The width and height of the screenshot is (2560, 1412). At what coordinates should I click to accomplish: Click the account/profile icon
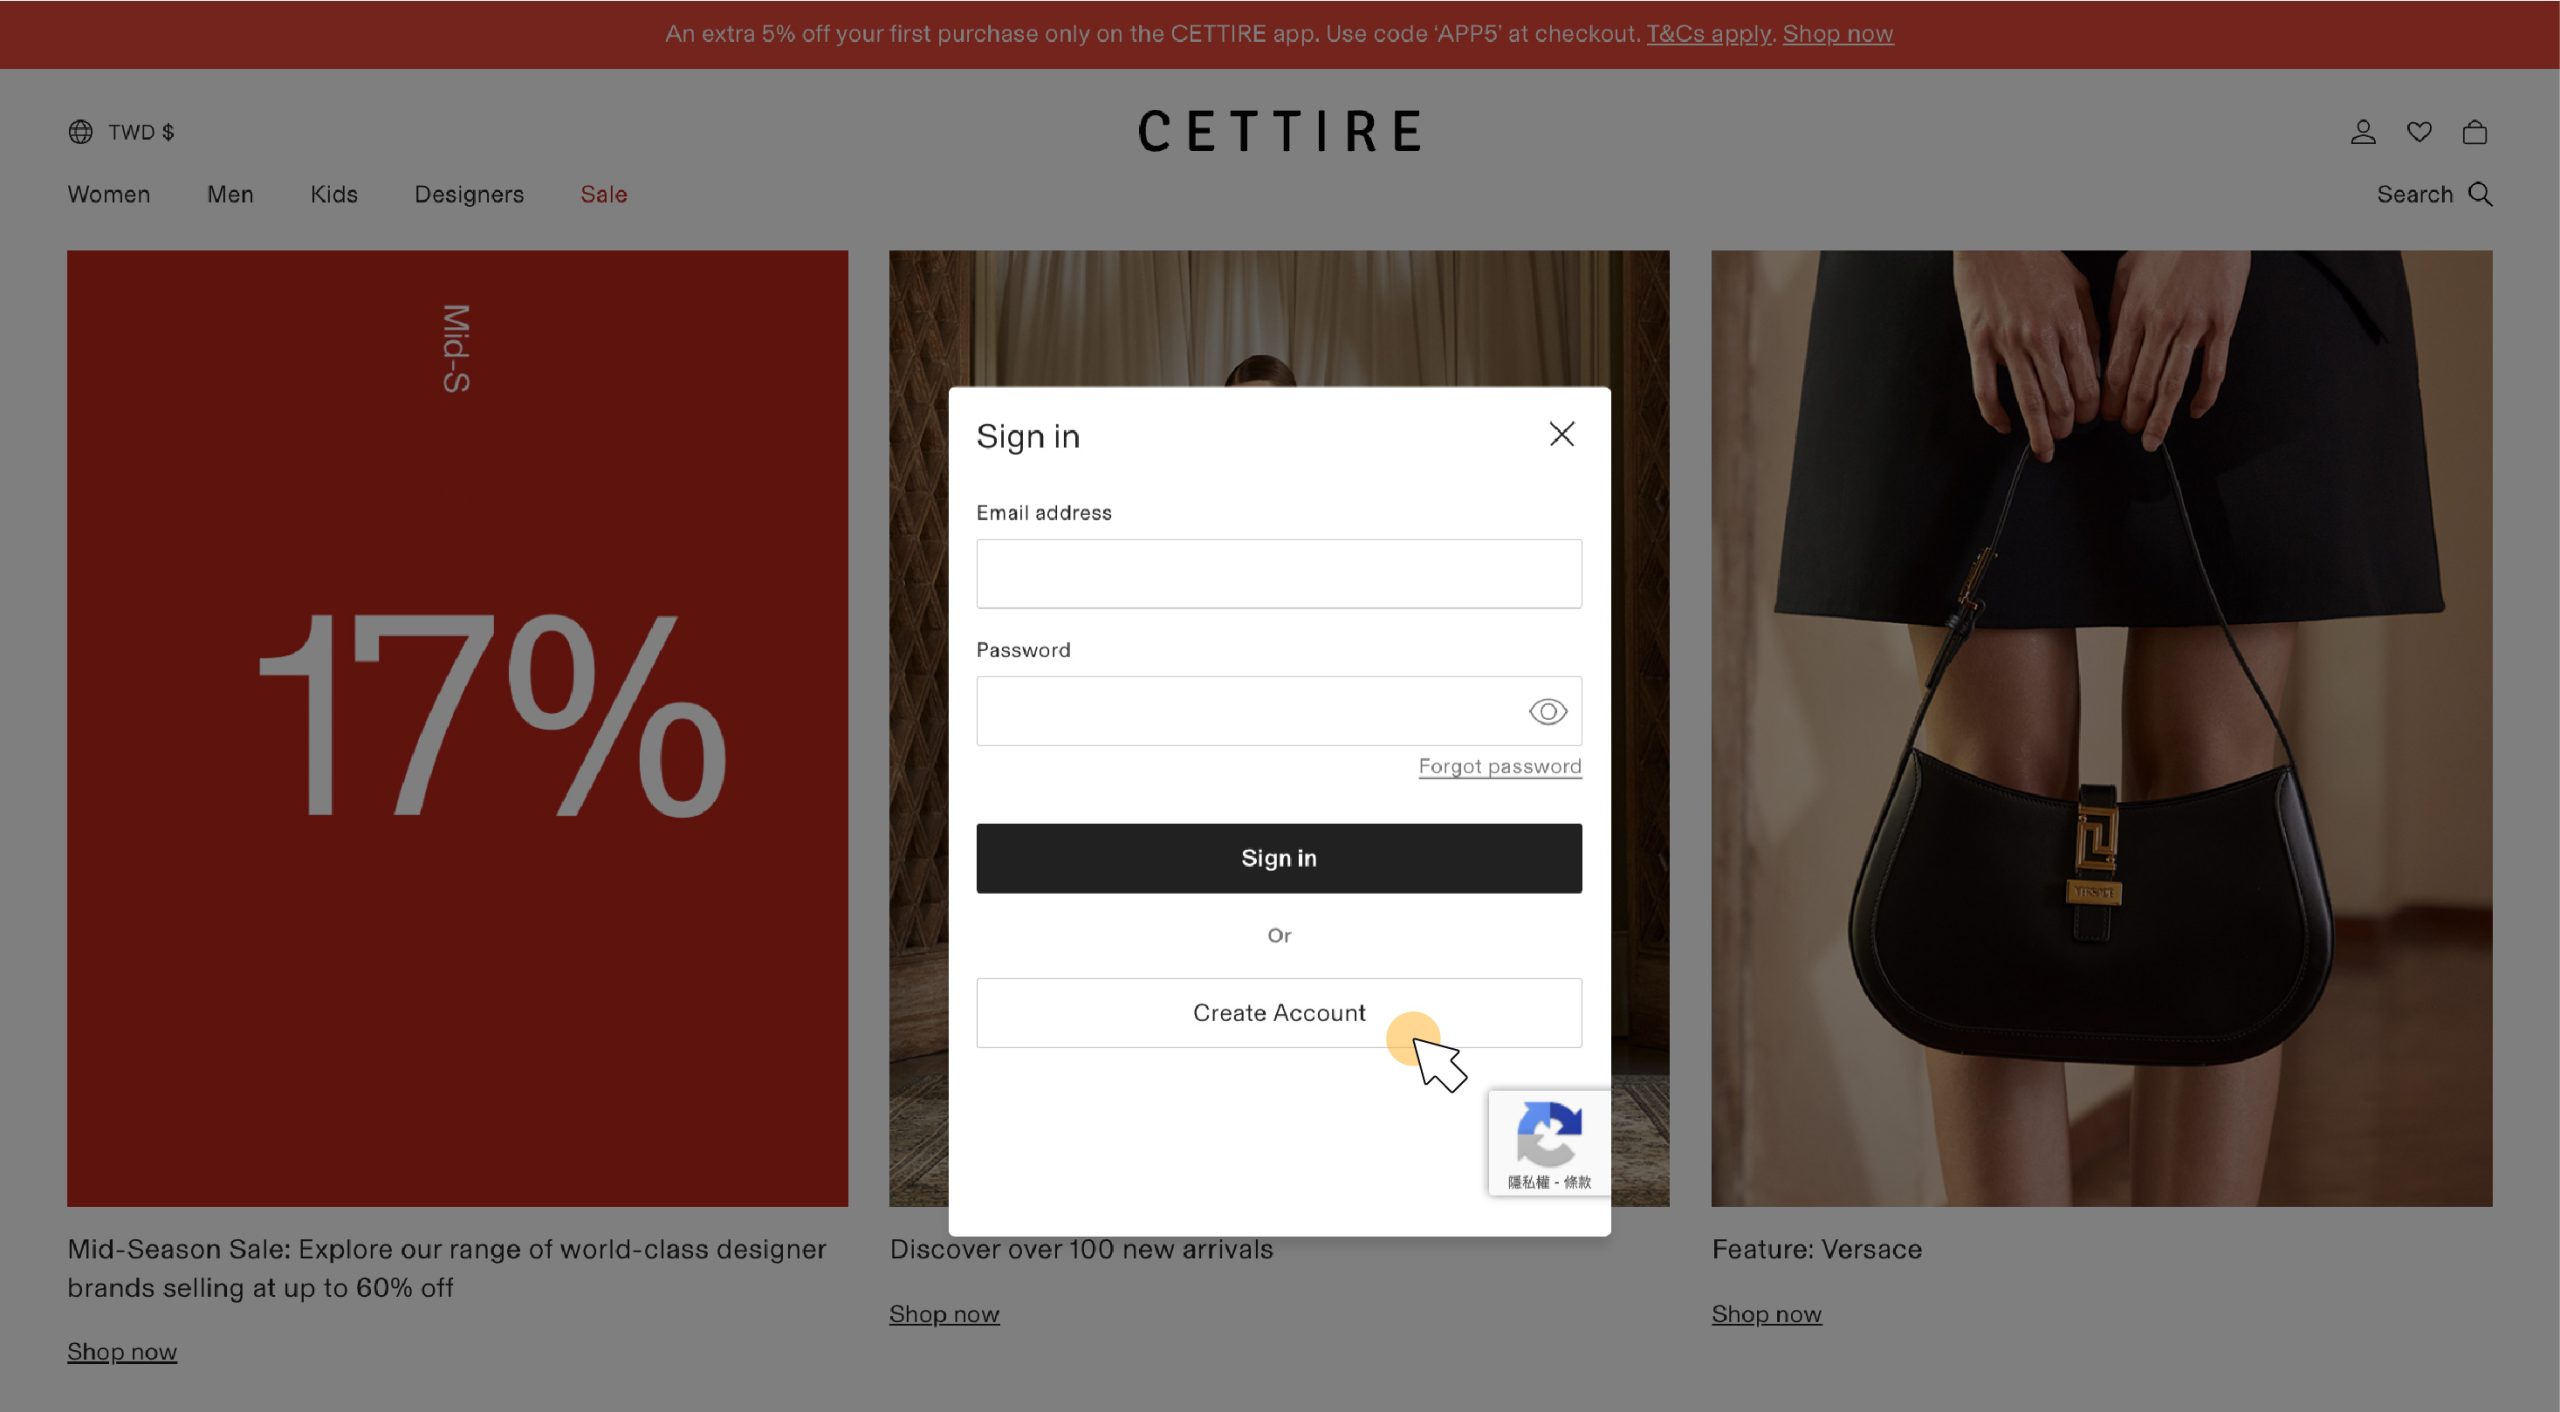2362,130
